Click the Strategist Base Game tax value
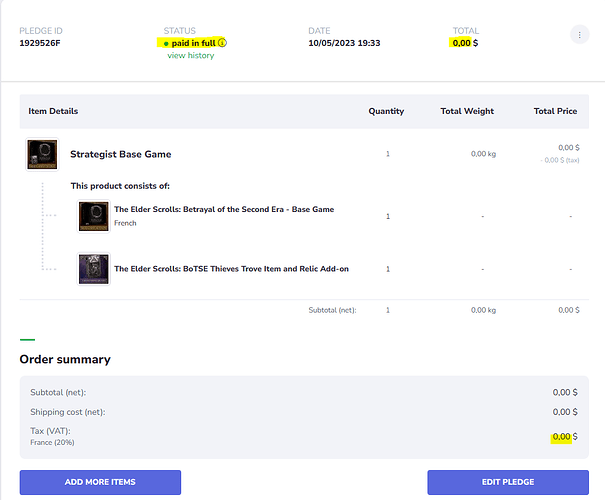 pyautogui.click(x=560, y=160)
